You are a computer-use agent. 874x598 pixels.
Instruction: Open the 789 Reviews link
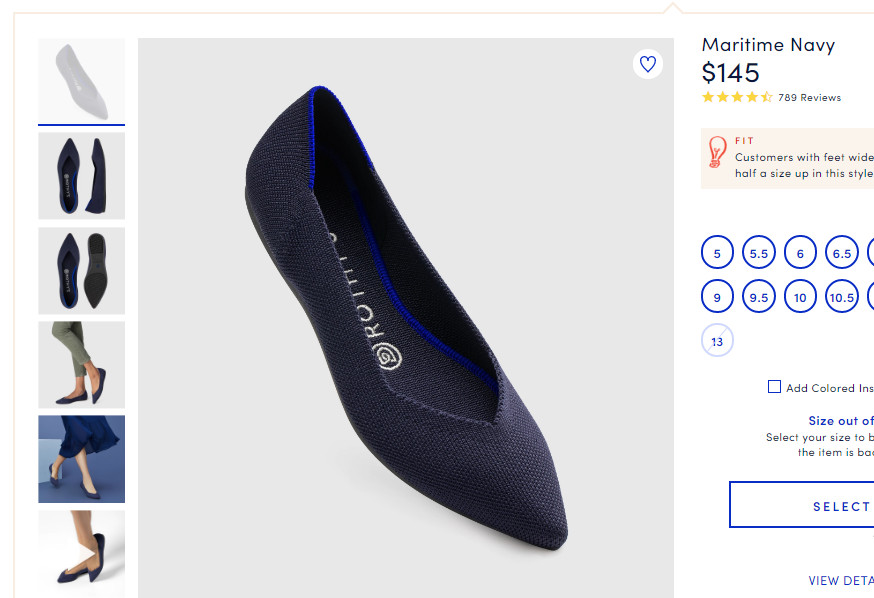click(x=809, y=98)
